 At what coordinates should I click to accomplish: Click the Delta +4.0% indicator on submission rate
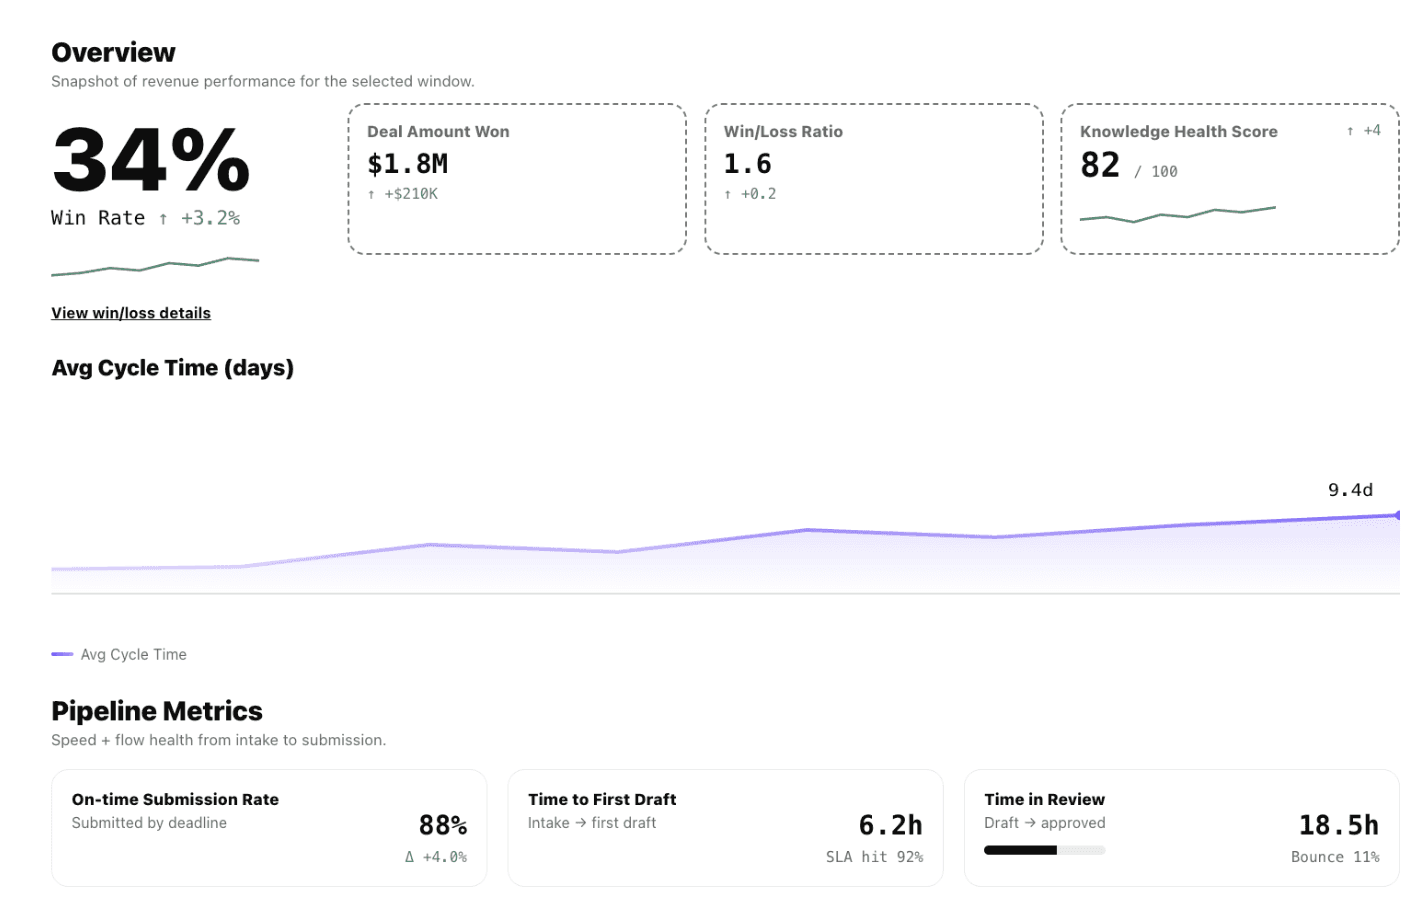pos(436,856)
